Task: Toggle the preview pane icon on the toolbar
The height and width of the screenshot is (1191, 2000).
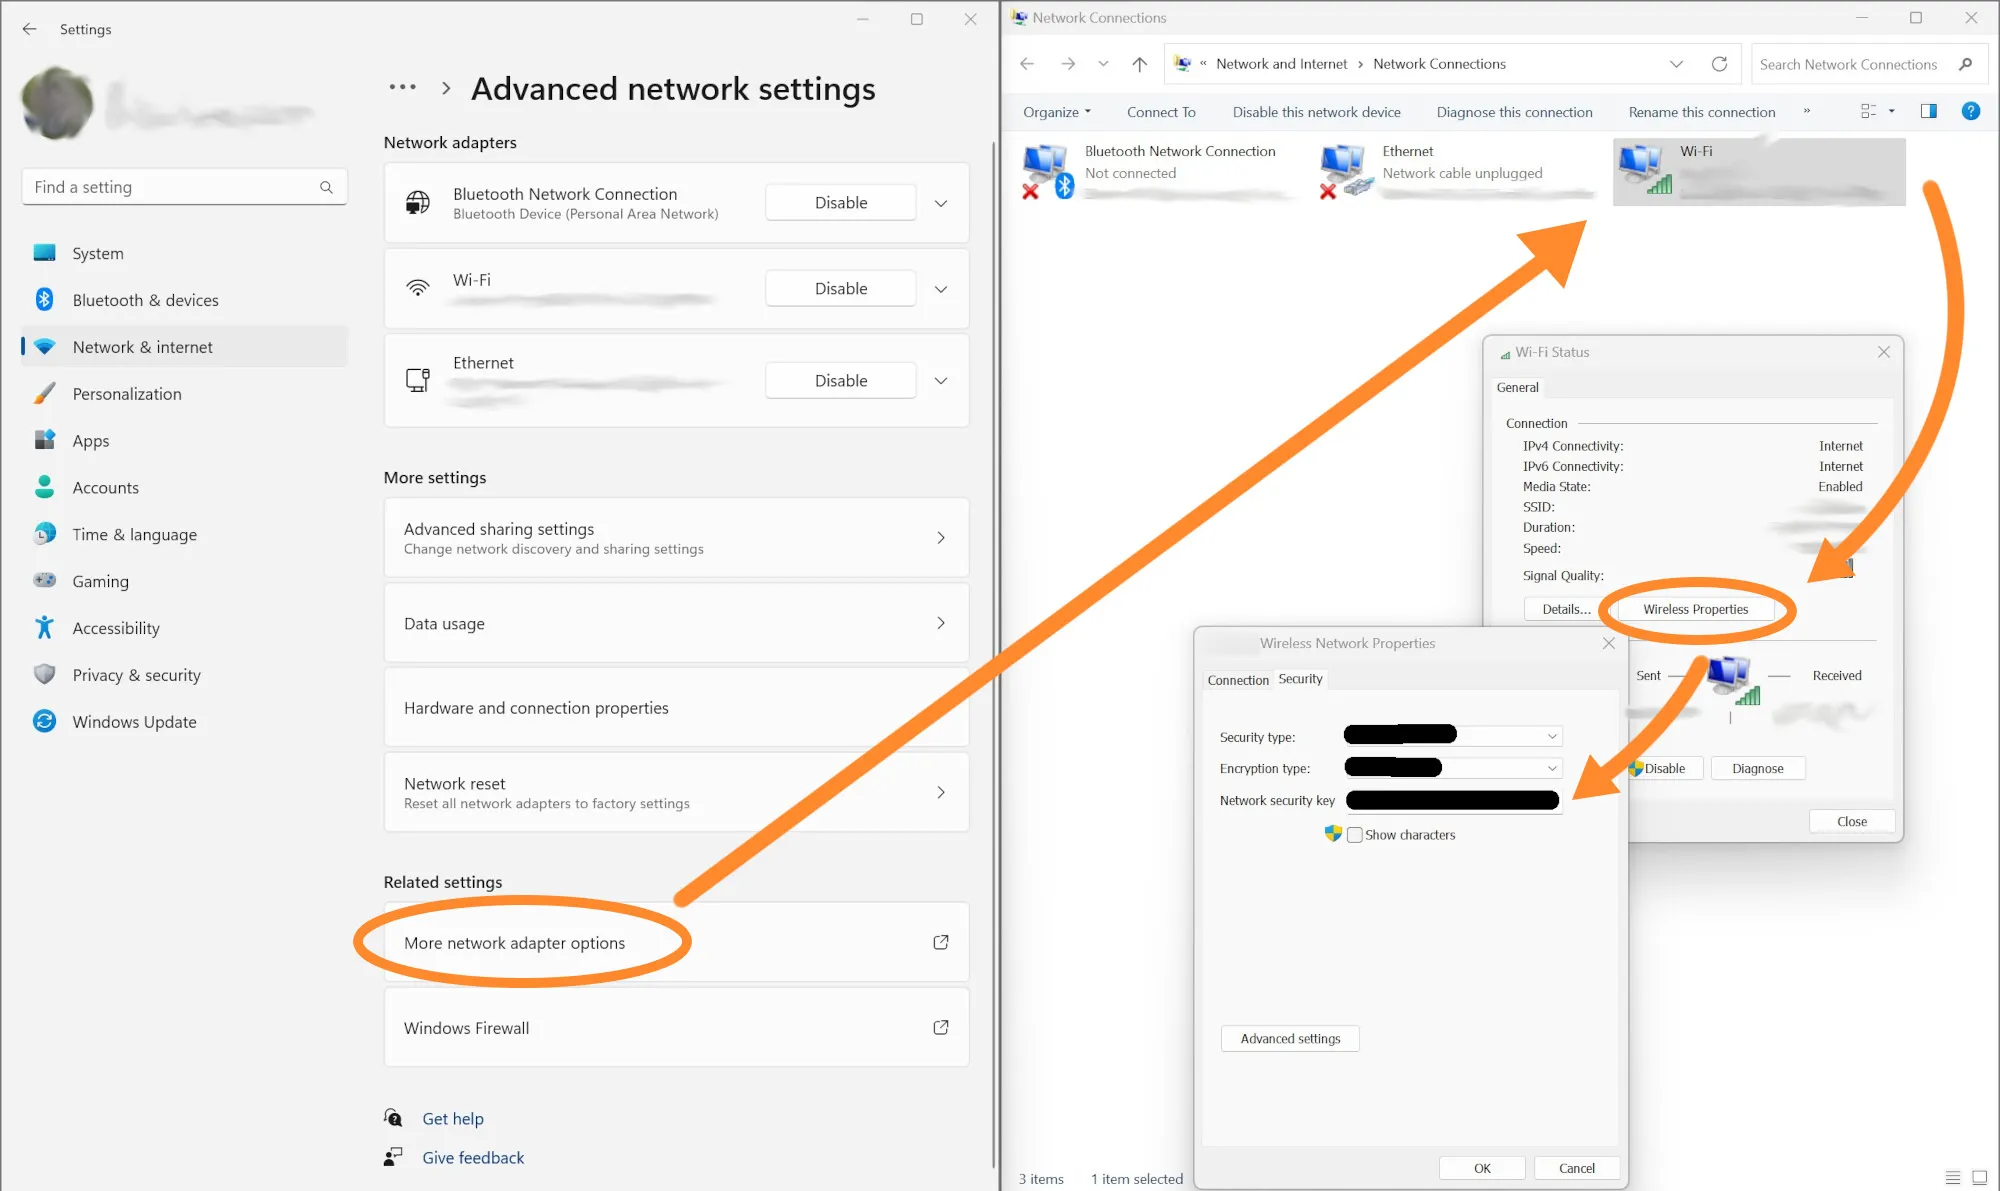Action: (1928, 111)
